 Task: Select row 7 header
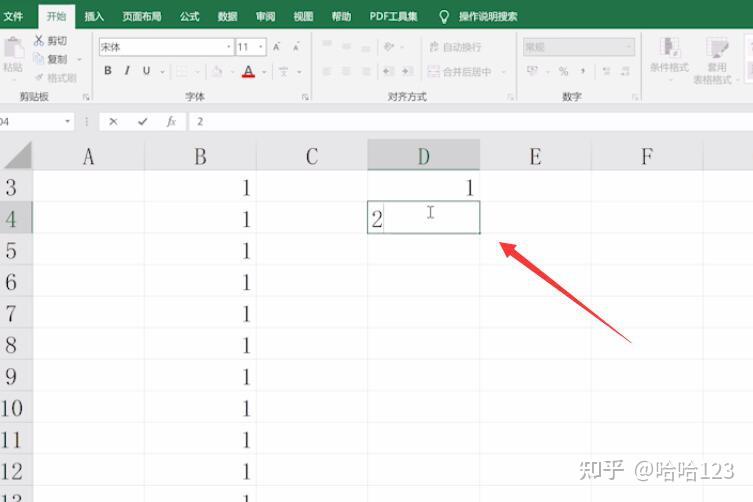click(x=16, y=313)
